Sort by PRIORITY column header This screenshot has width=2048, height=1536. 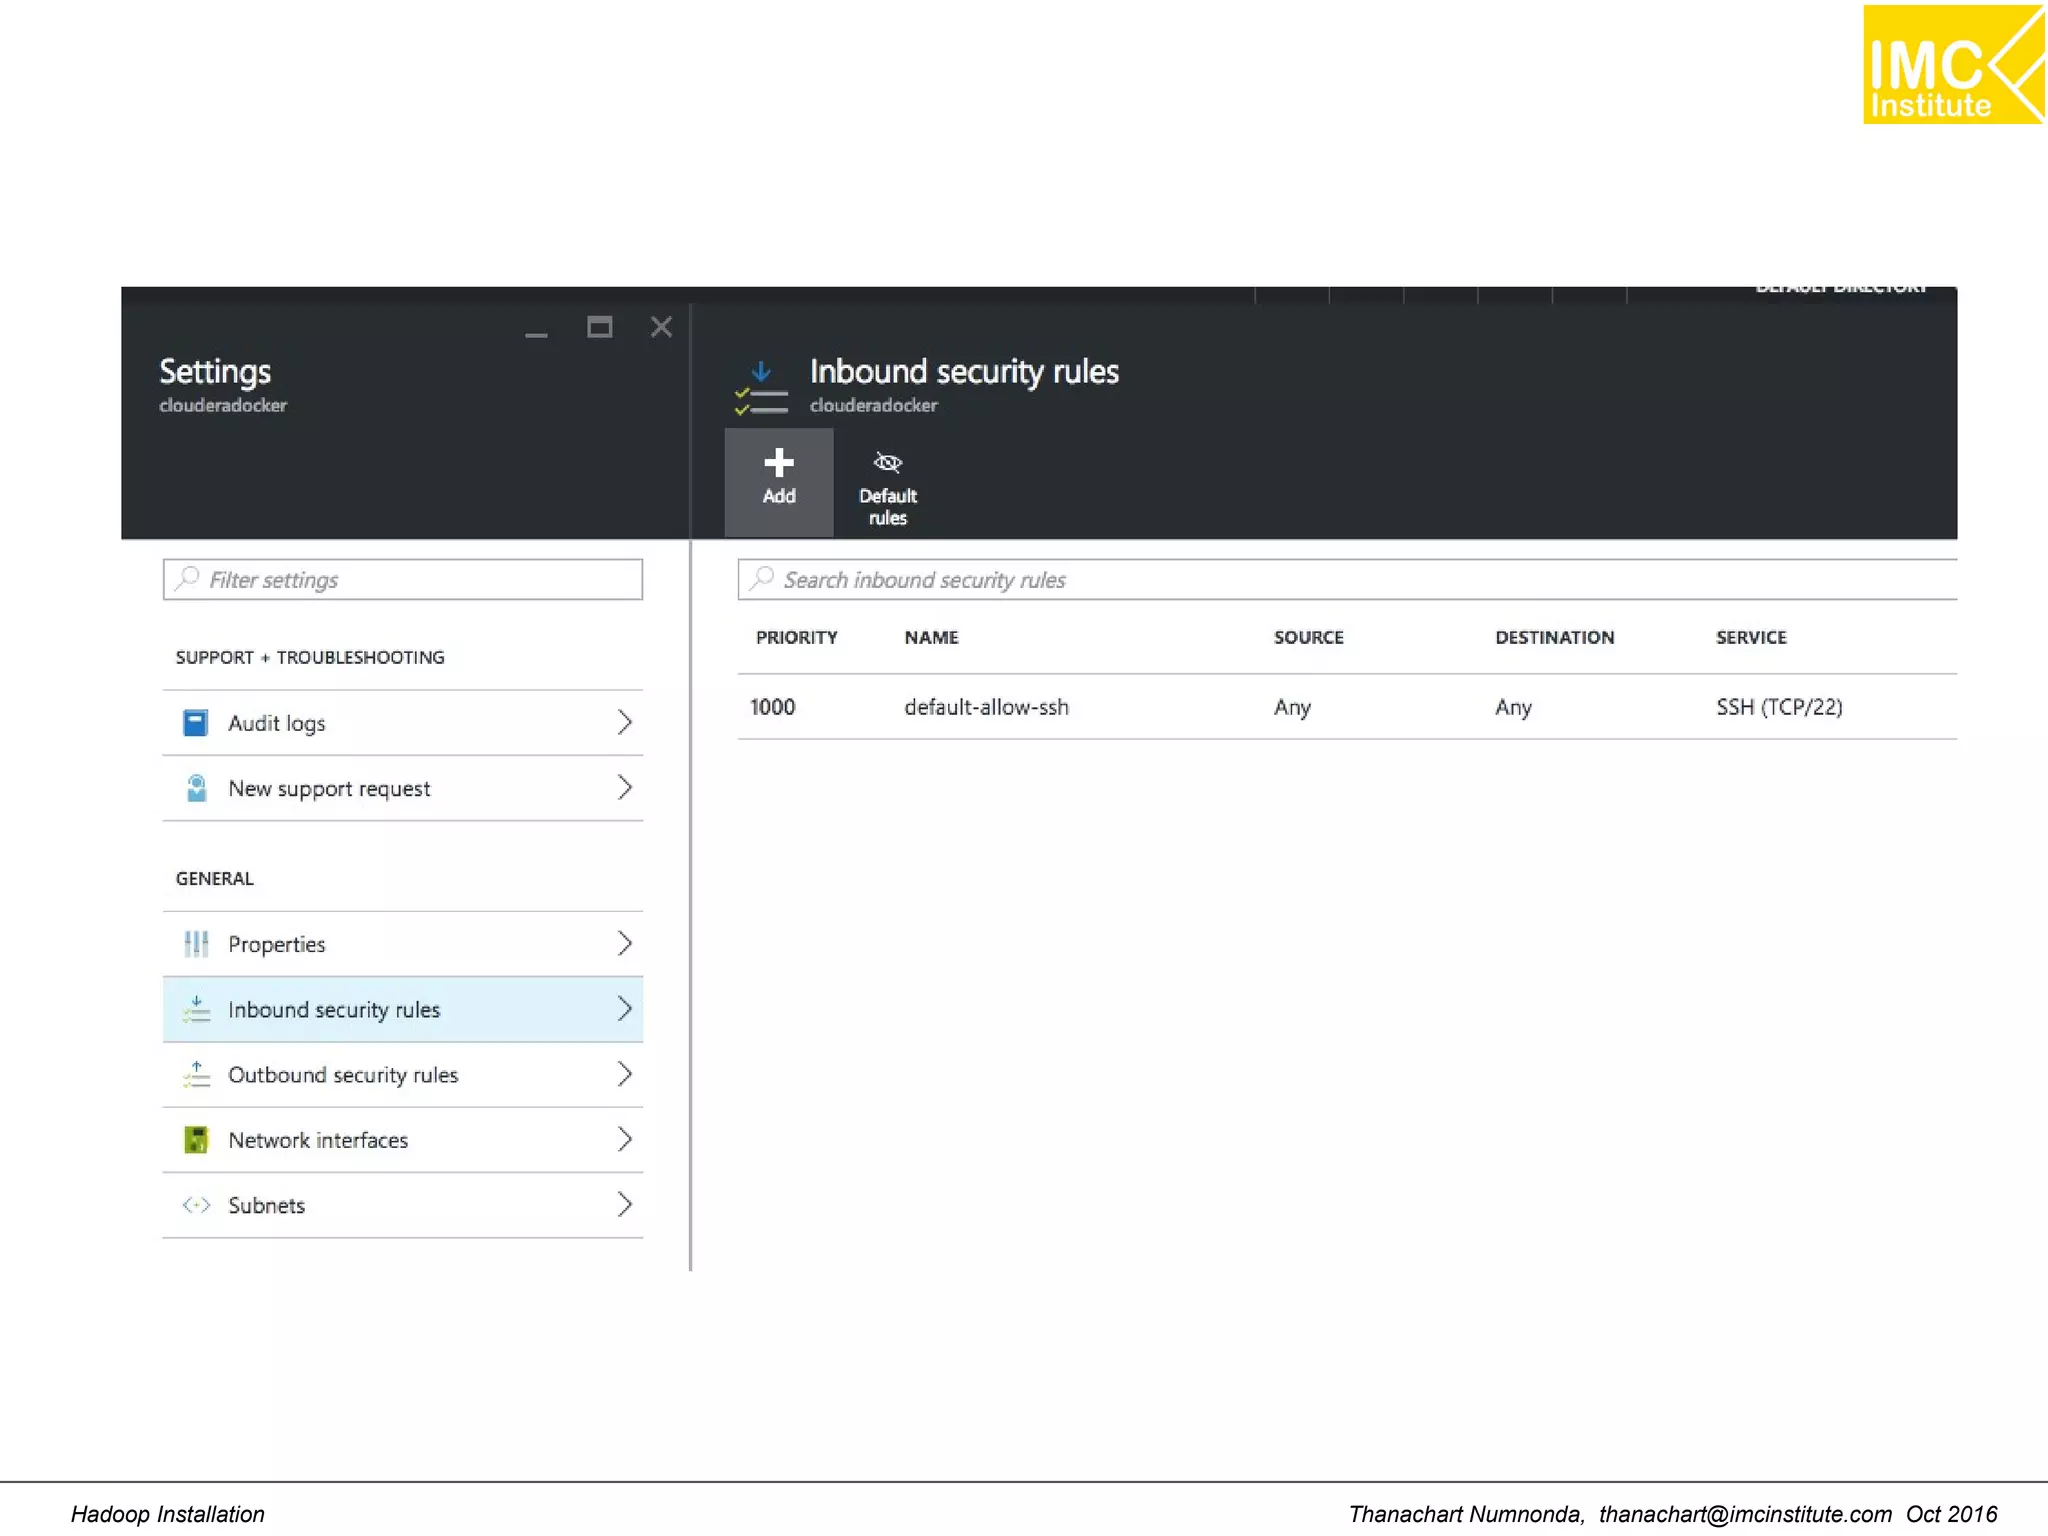[796, 637]
